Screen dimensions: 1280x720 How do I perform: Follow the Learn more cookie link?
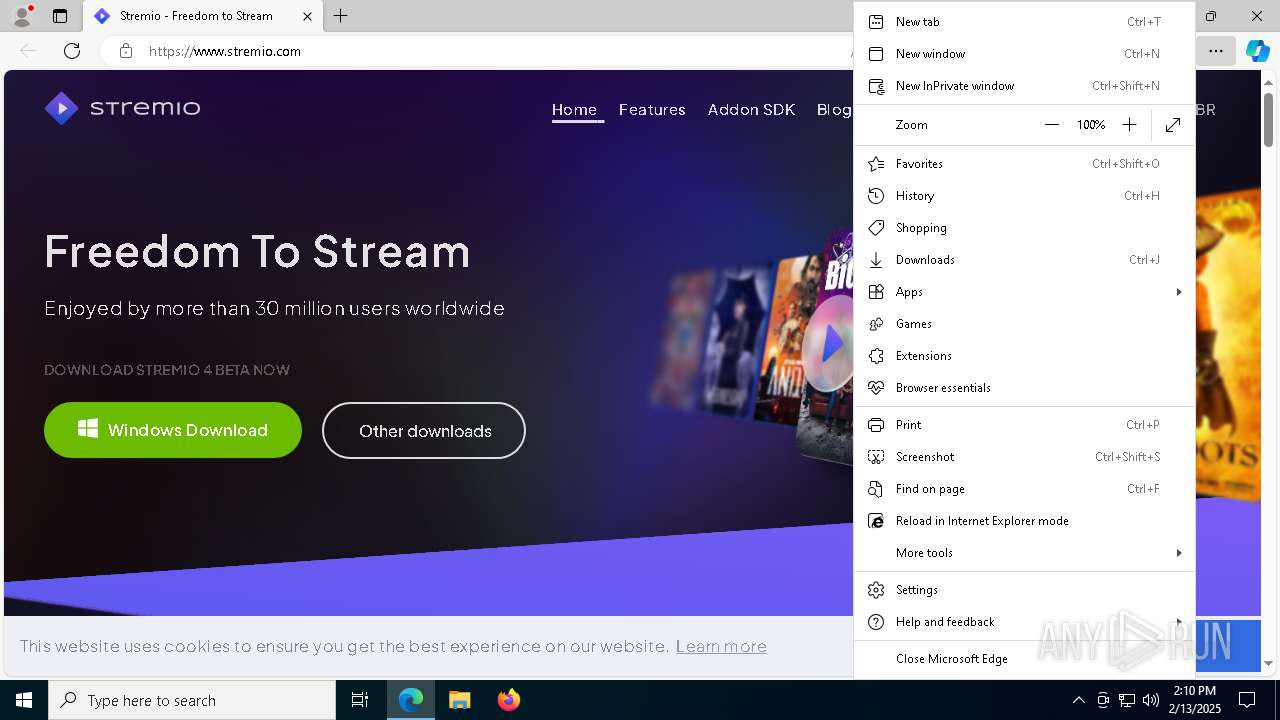point(721,646)
